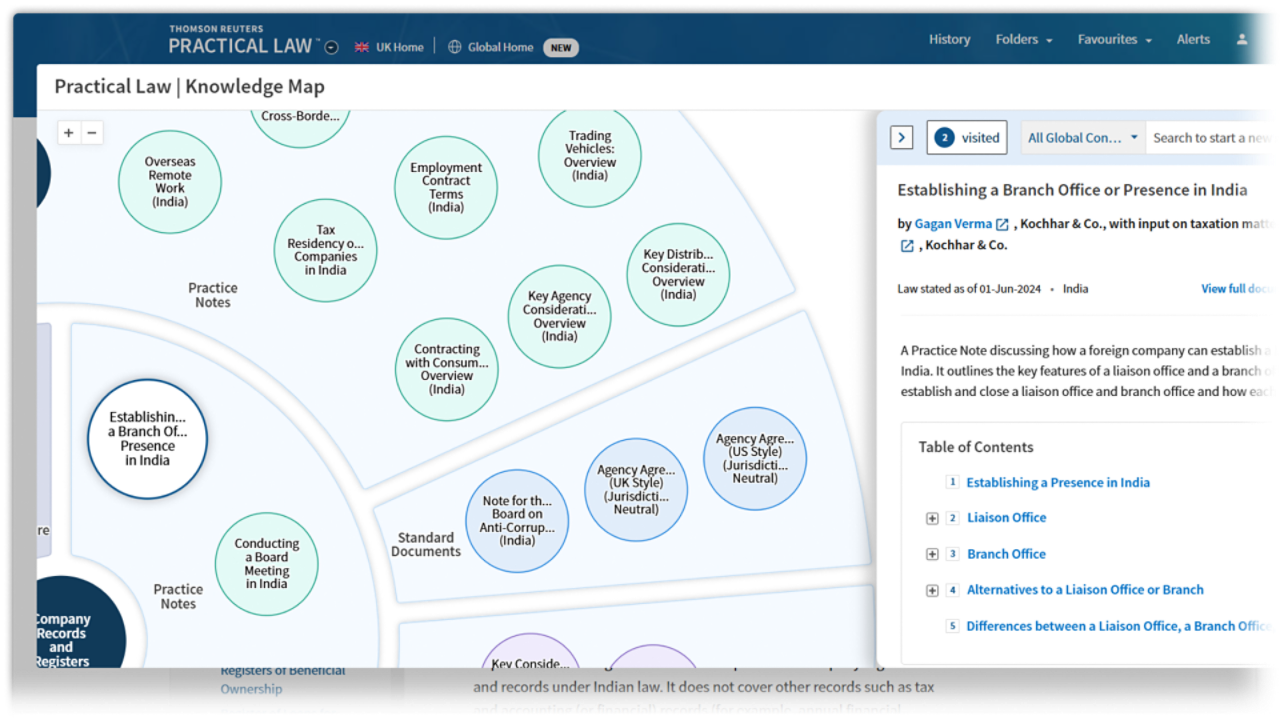Open the Practical Law dropdown circle arrow
This screenshot has height=720, width=1280.
(332, 47)
